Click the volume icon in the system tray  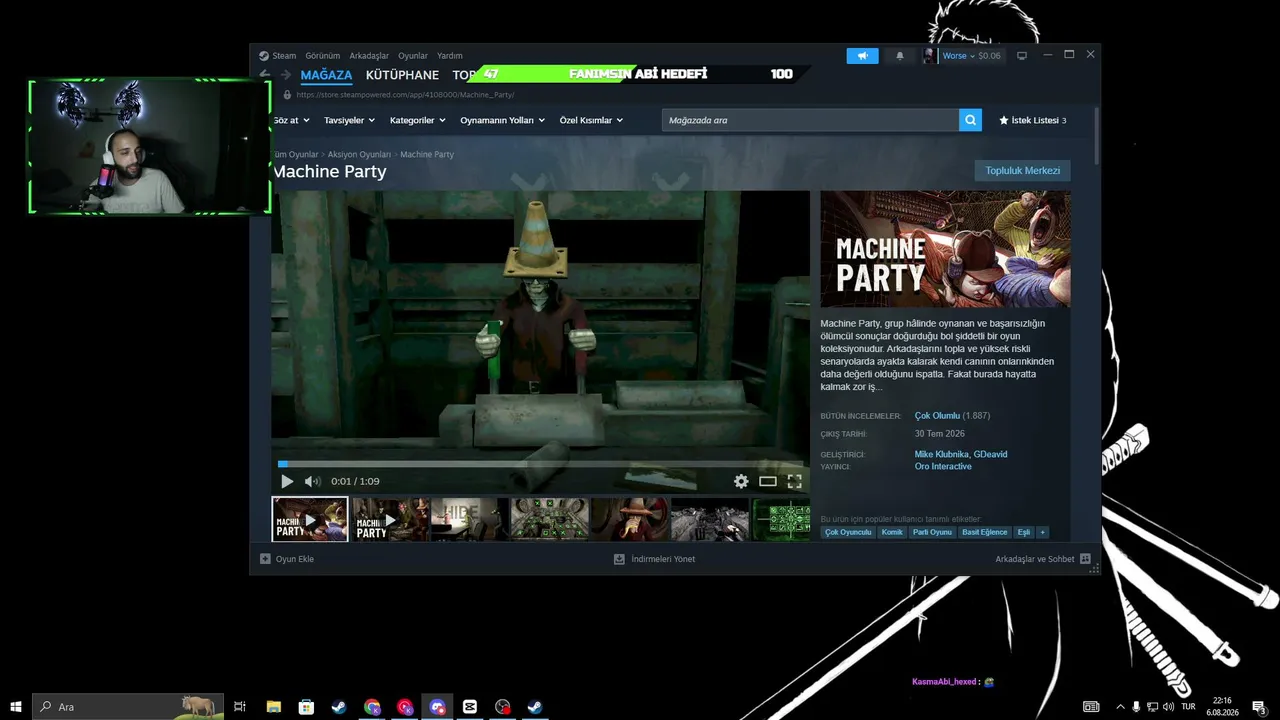click(x=1168, y=707)
